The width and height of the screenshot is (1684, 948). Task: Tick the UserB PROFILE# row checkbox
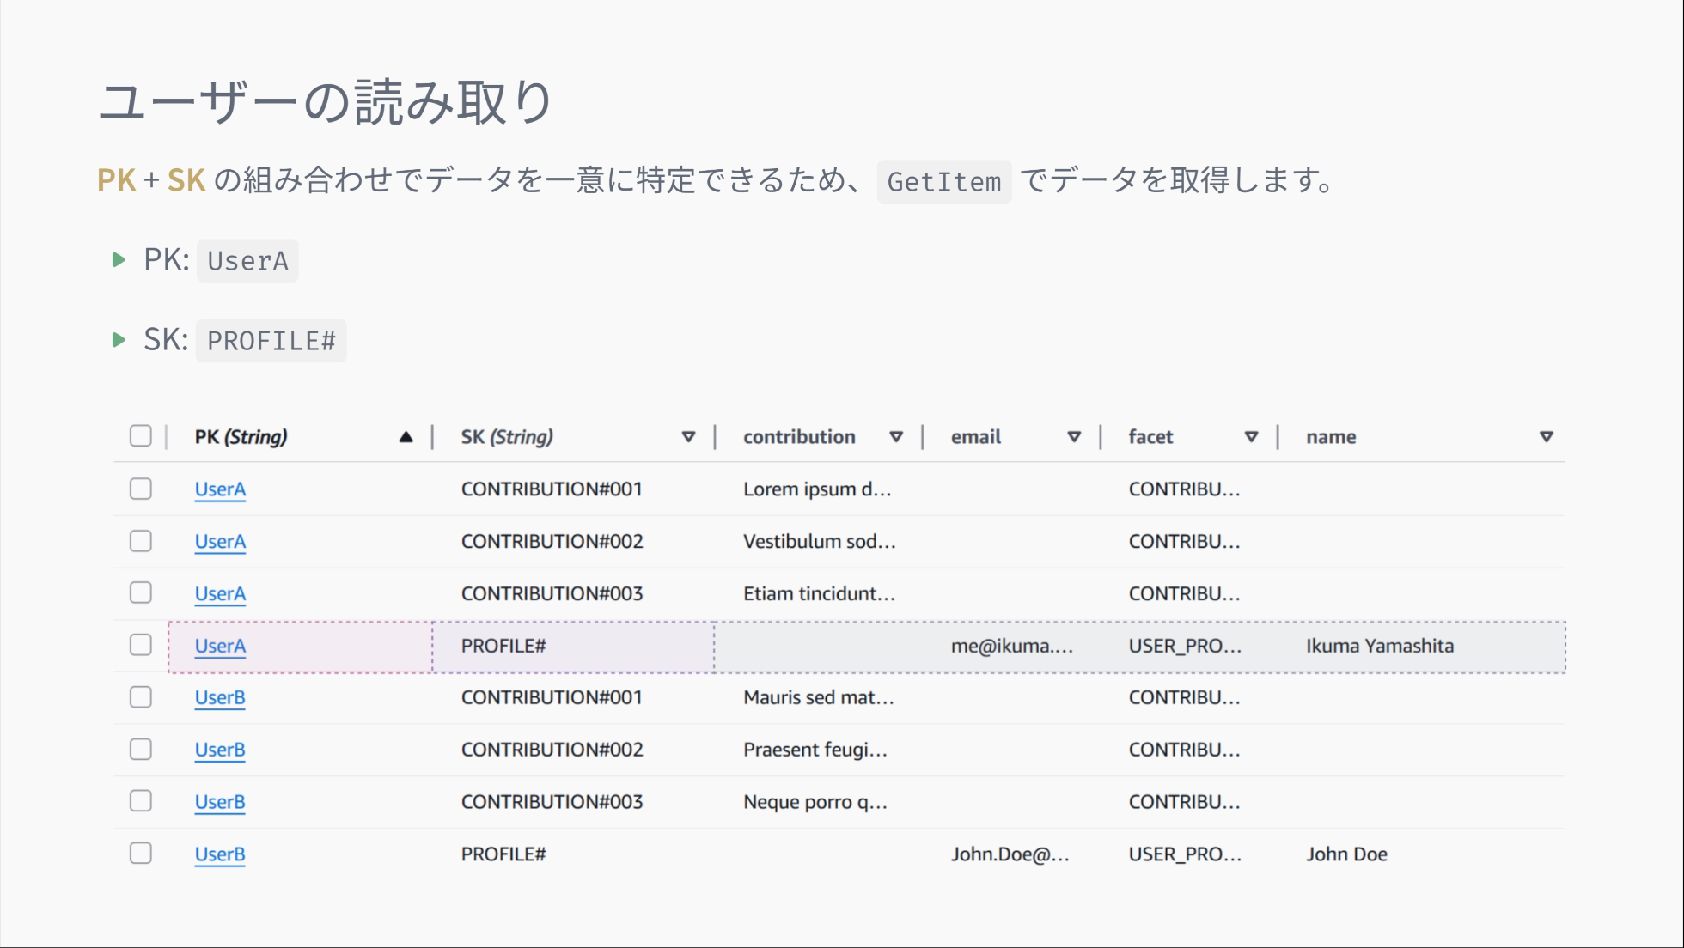click(x=141, y=853)
